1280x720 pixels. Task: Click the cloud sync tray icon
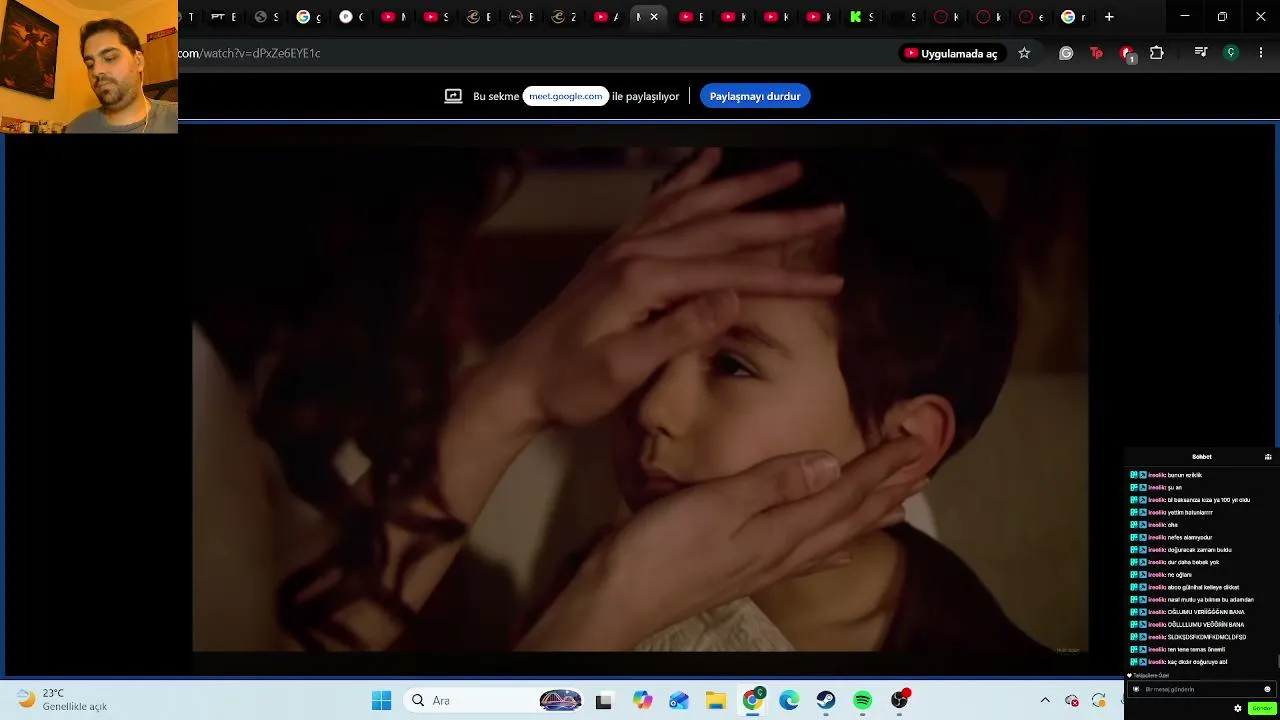pos(1072,701)
